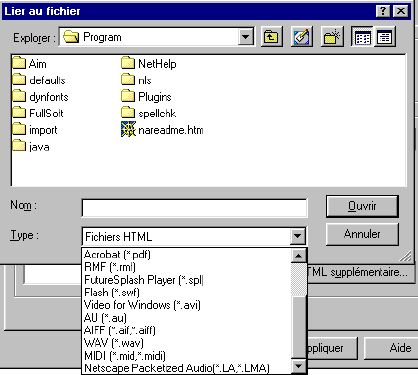Choose Acrobat (*.pdf) file type
This screenshot has height=375, width=418.
[187, 255]
